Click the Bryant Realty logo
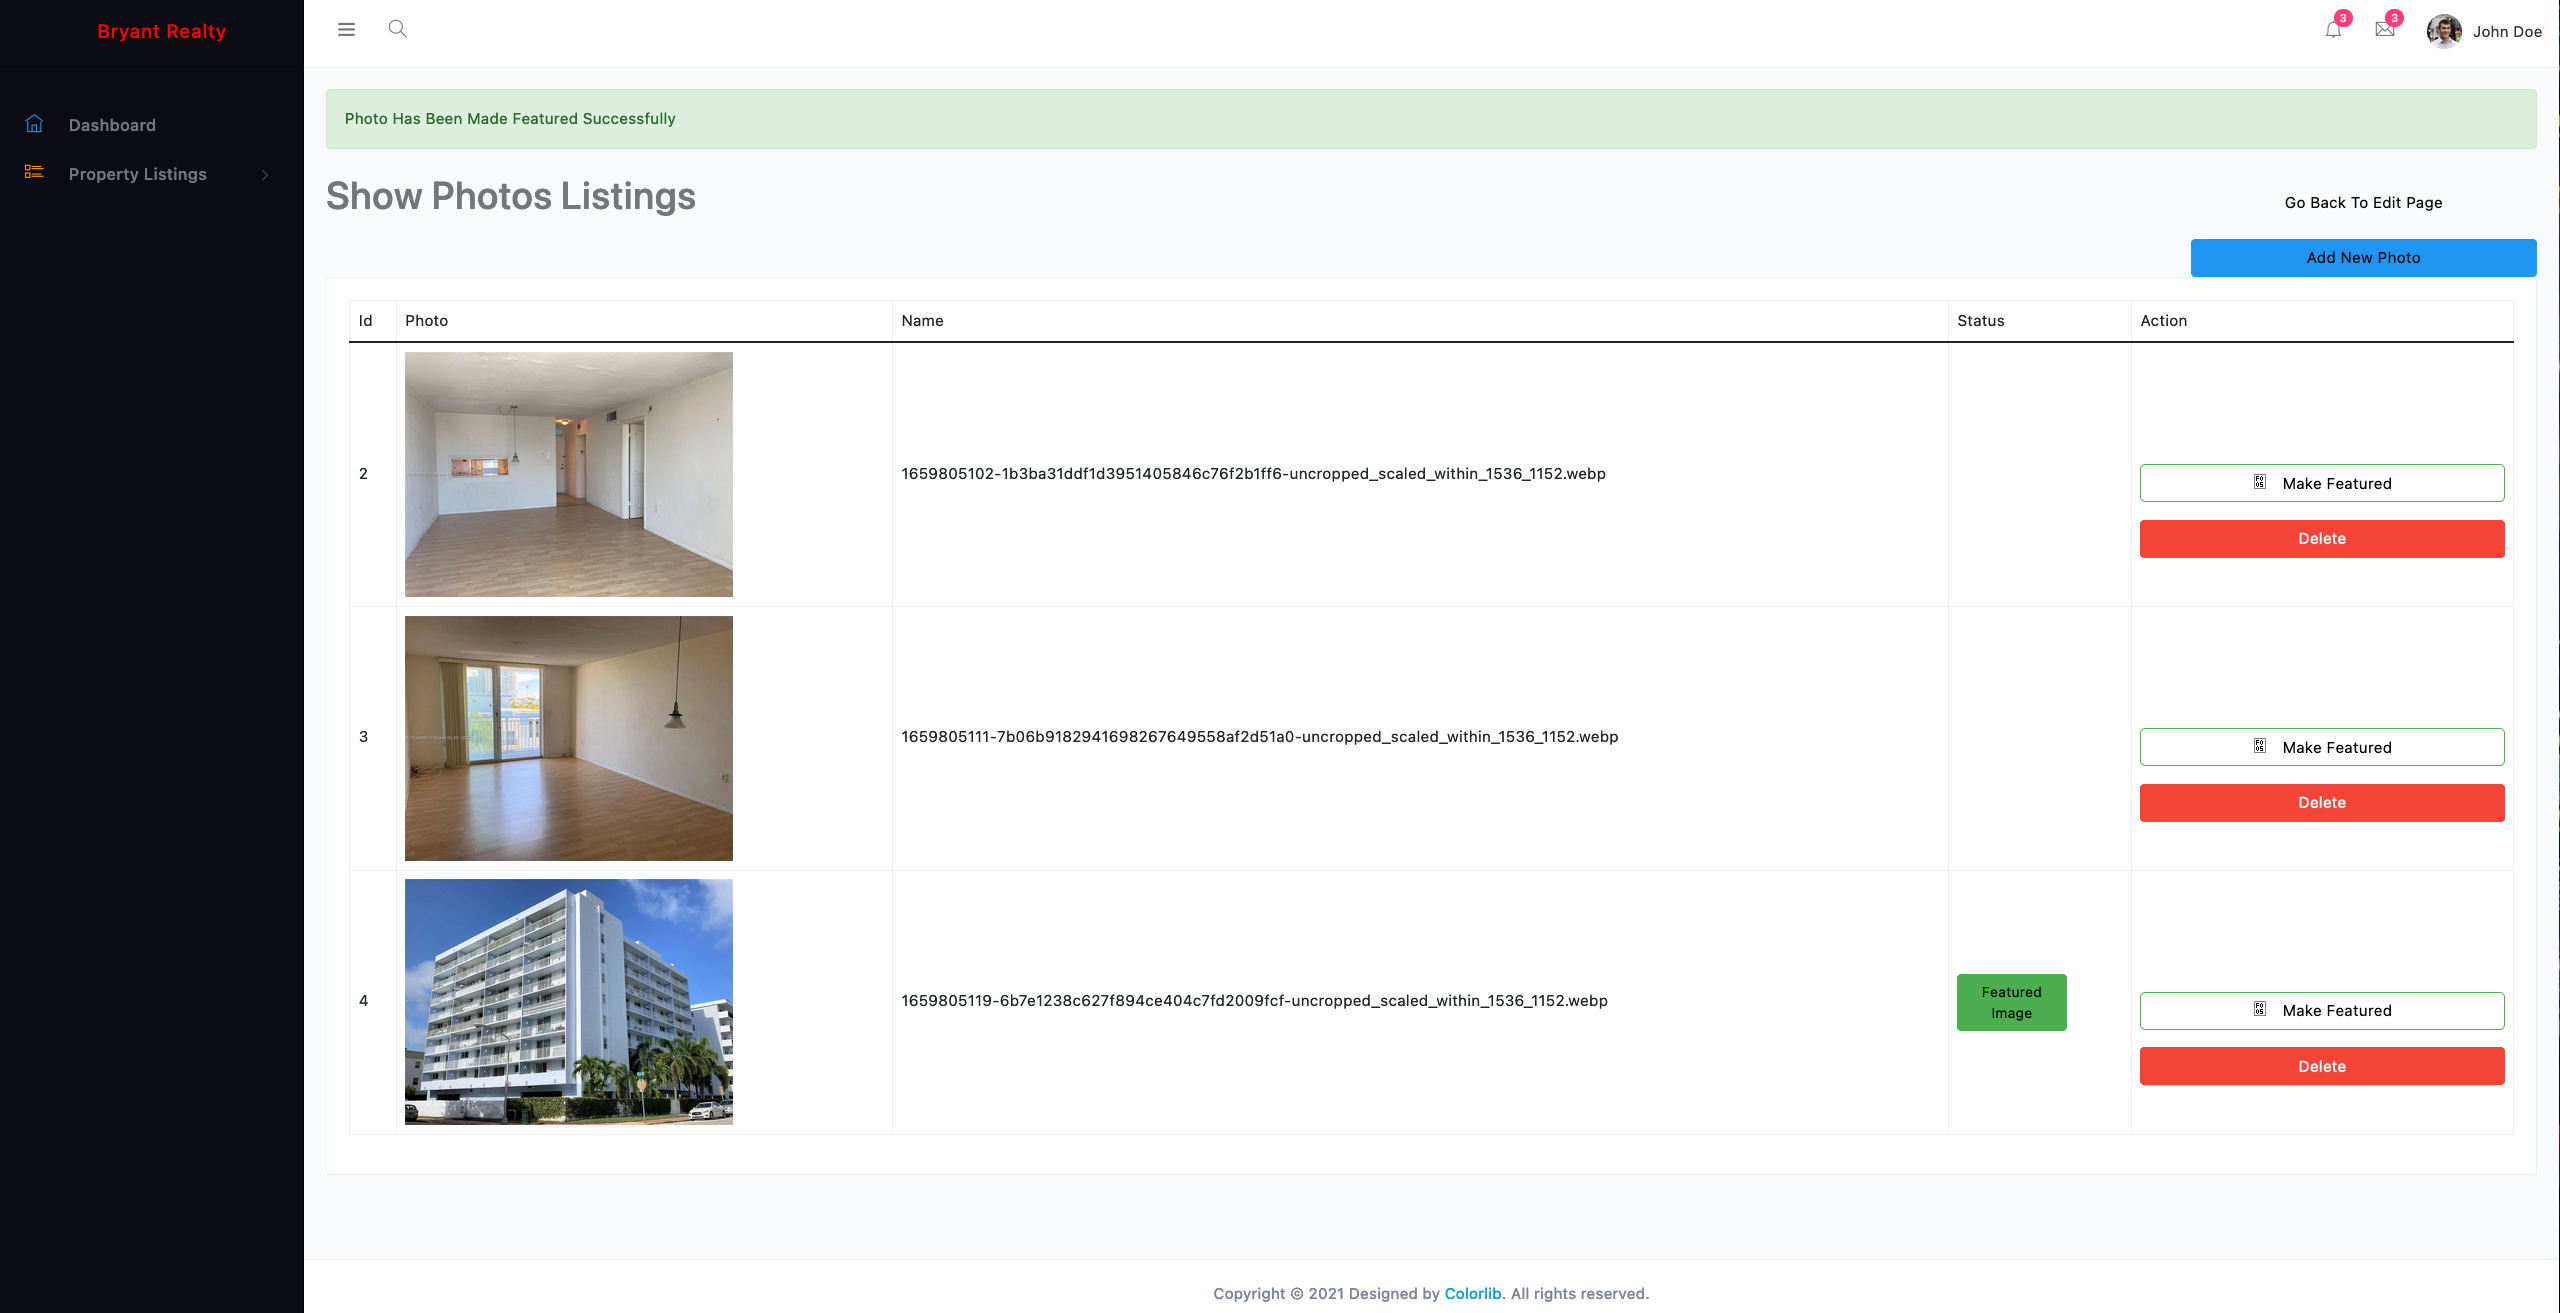Image resolution: width=2560 pixels, height=1313 pixels. point(162,31)
